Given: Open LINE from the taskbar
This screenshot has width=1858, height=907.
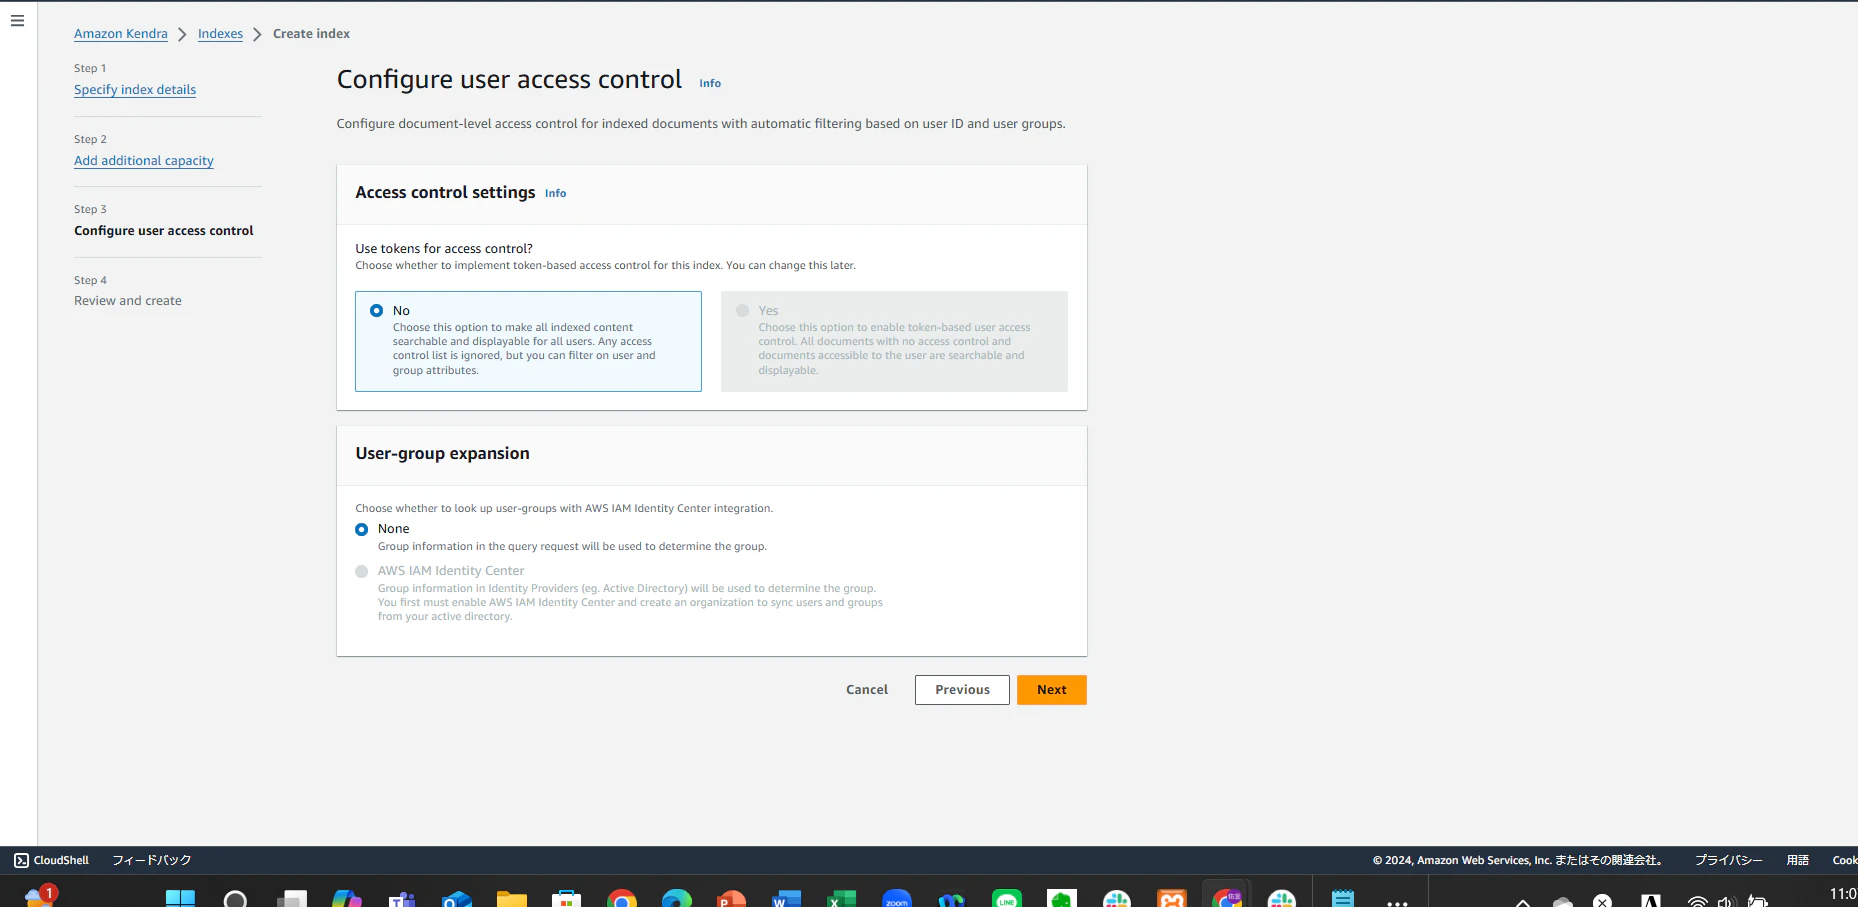Looking at the screenshot, I should pyautogui.click(x=1007, y=899).
